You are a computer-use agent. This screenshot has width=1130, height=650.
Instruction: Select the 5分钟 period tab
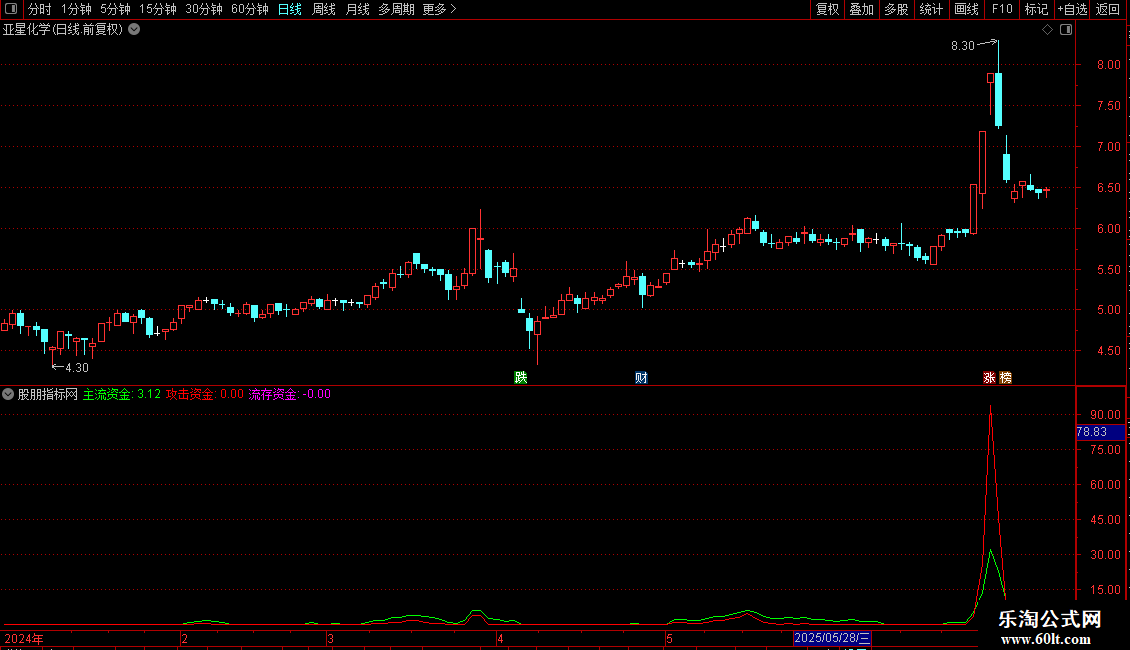pos(115,9)
